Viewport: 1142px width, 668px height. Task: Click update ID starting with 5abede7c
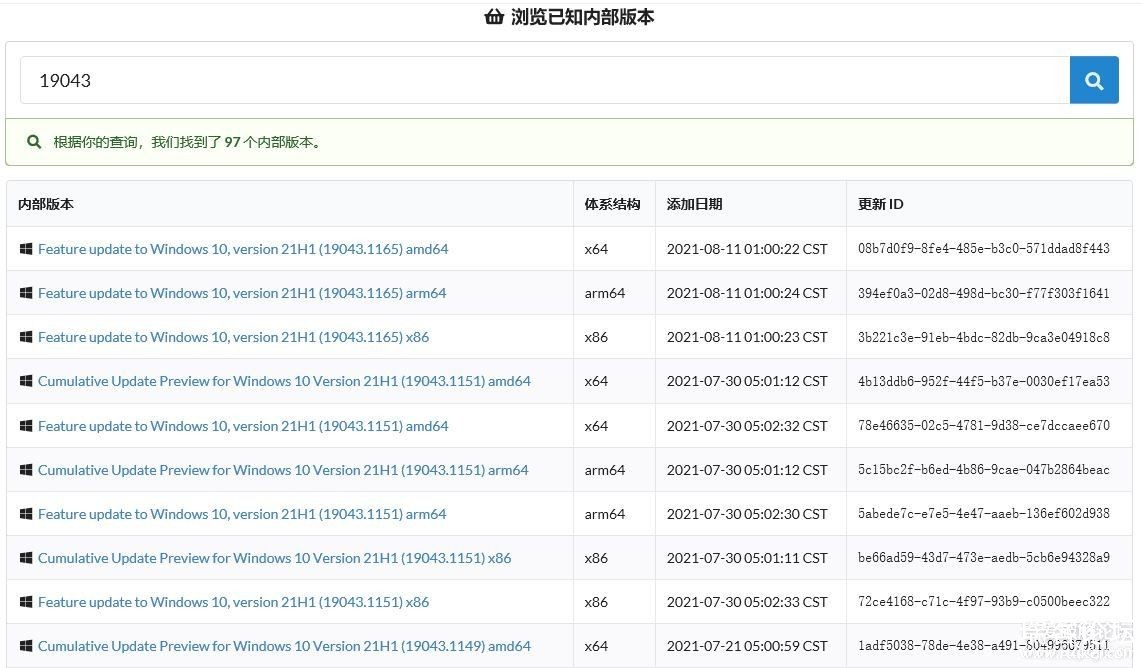click(x=984, y=514)
